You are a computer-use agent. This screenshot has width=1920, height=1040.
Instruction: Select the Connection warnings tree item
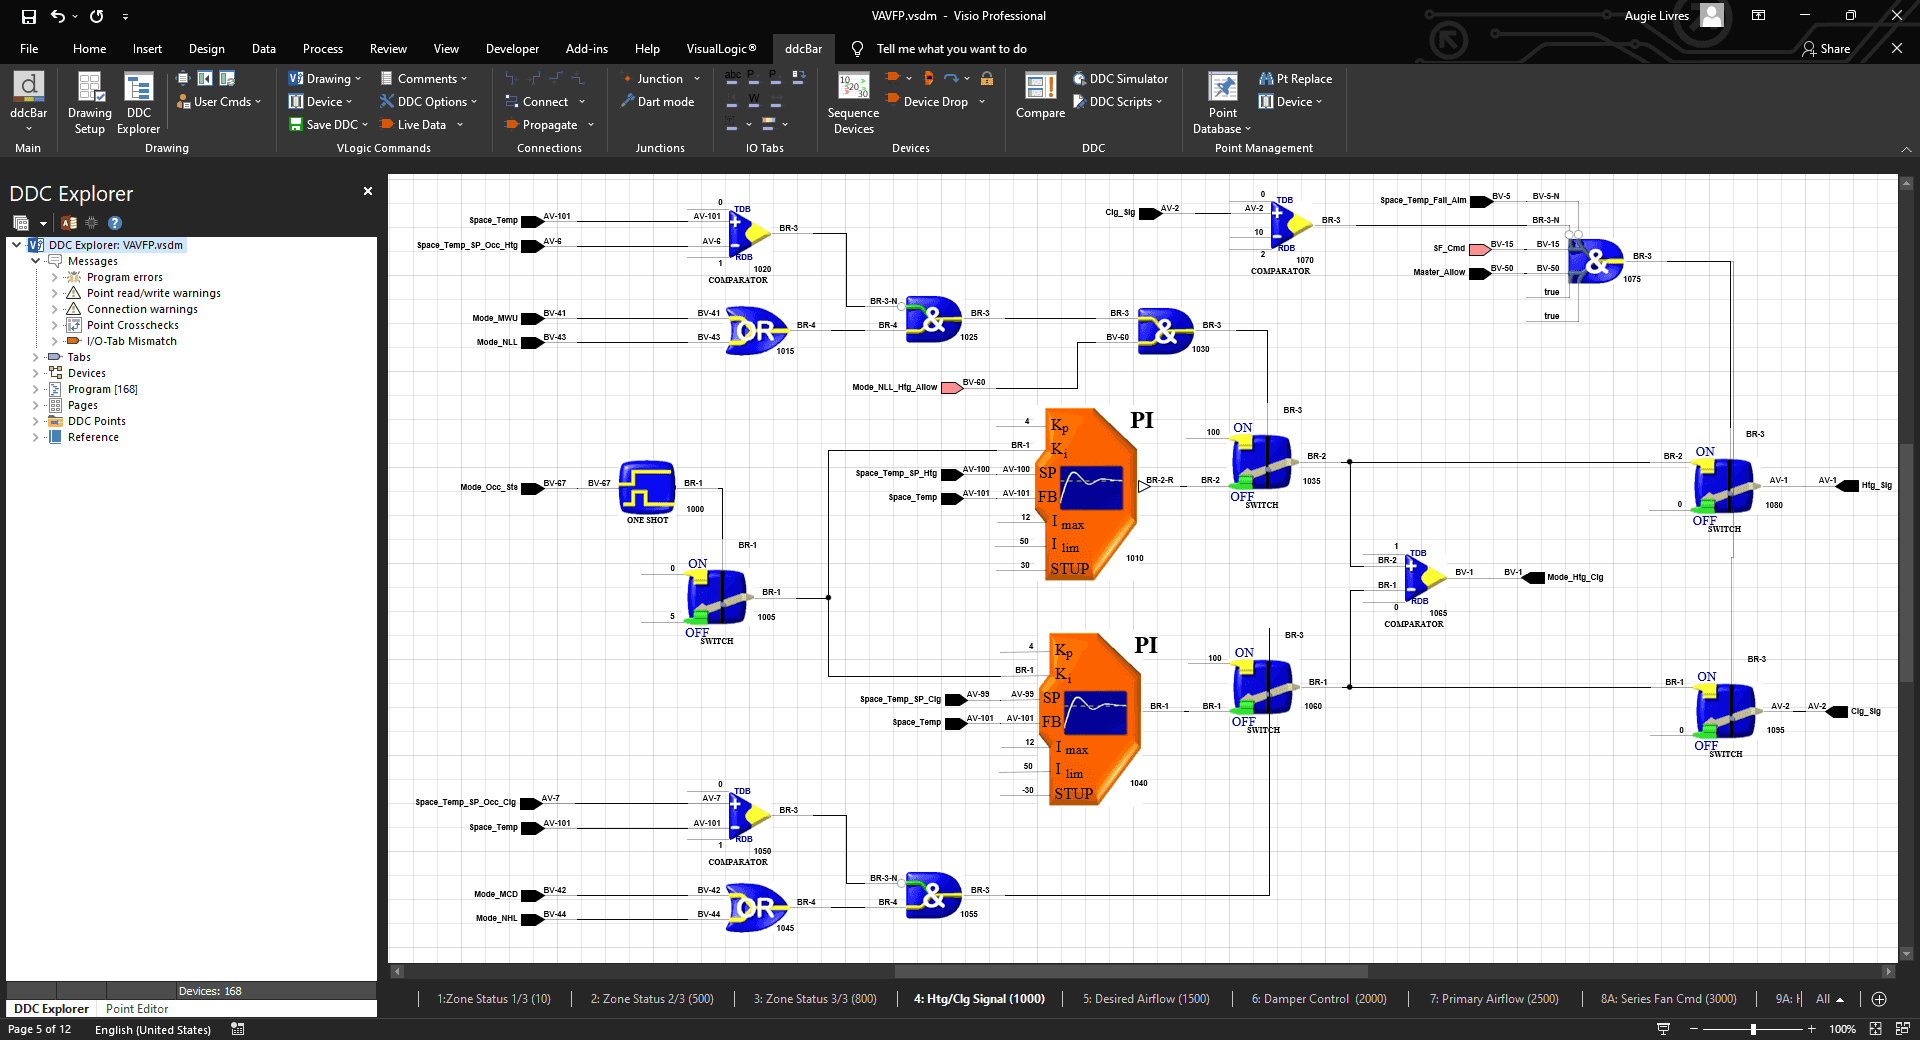pyautogui.click(x=142, y=310)
